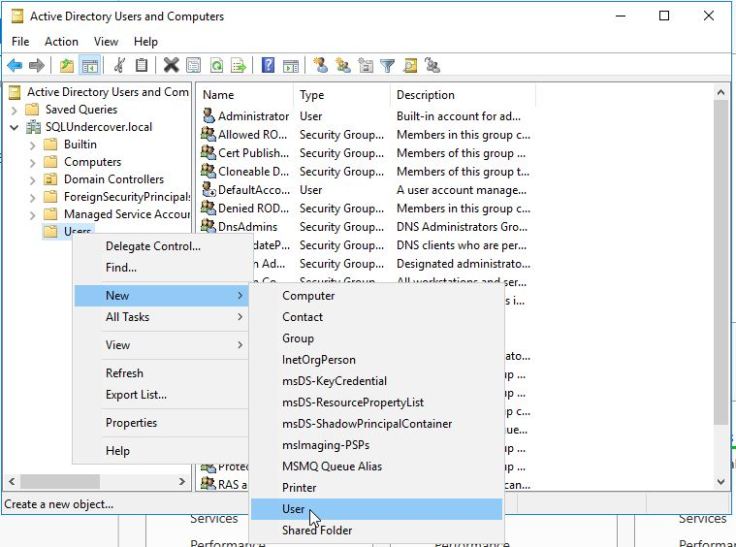
Task: Select Shared Folder in New submenu
Action: [376, 531]
